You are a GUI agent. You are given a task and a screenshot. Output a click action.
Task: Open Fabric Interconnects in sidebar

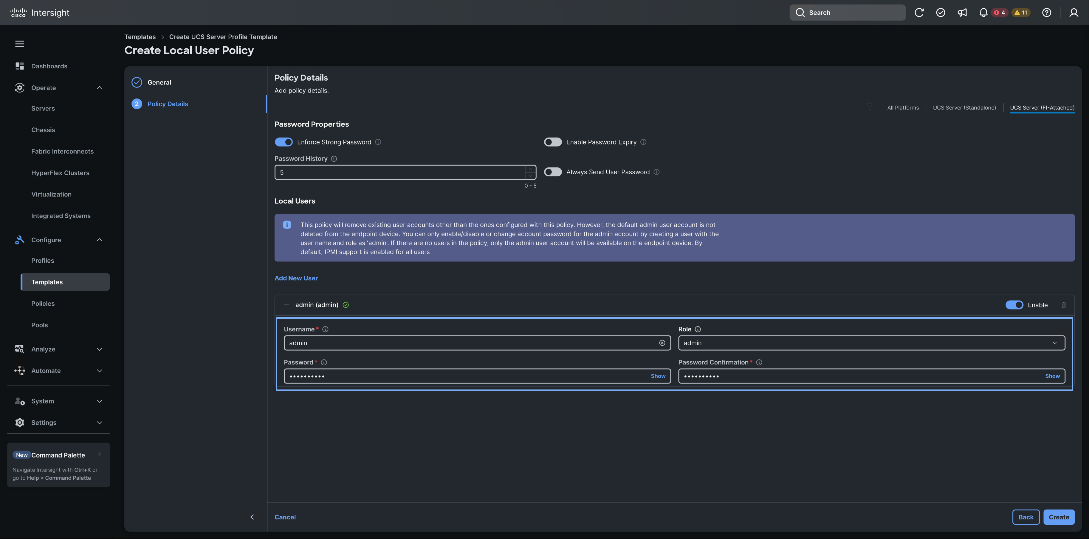pyautogui.click(x=63, y=151)
